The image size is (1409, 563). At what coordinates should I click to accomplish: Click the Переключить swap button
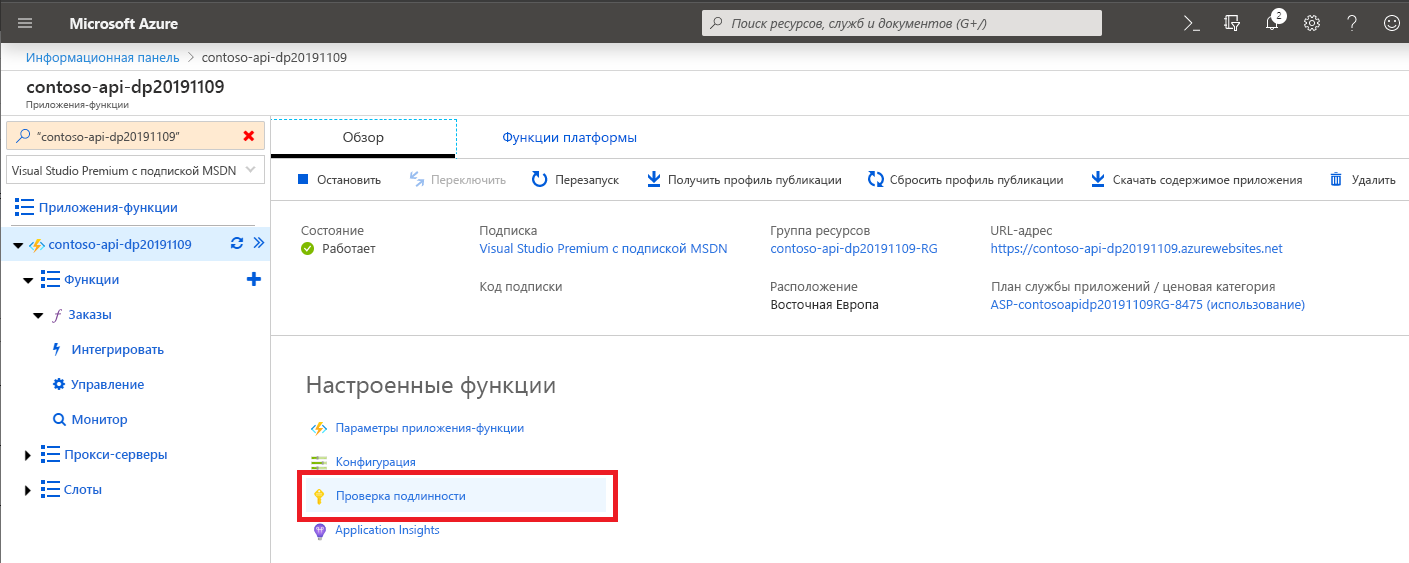pyautogui.click(x=457, y=180)
